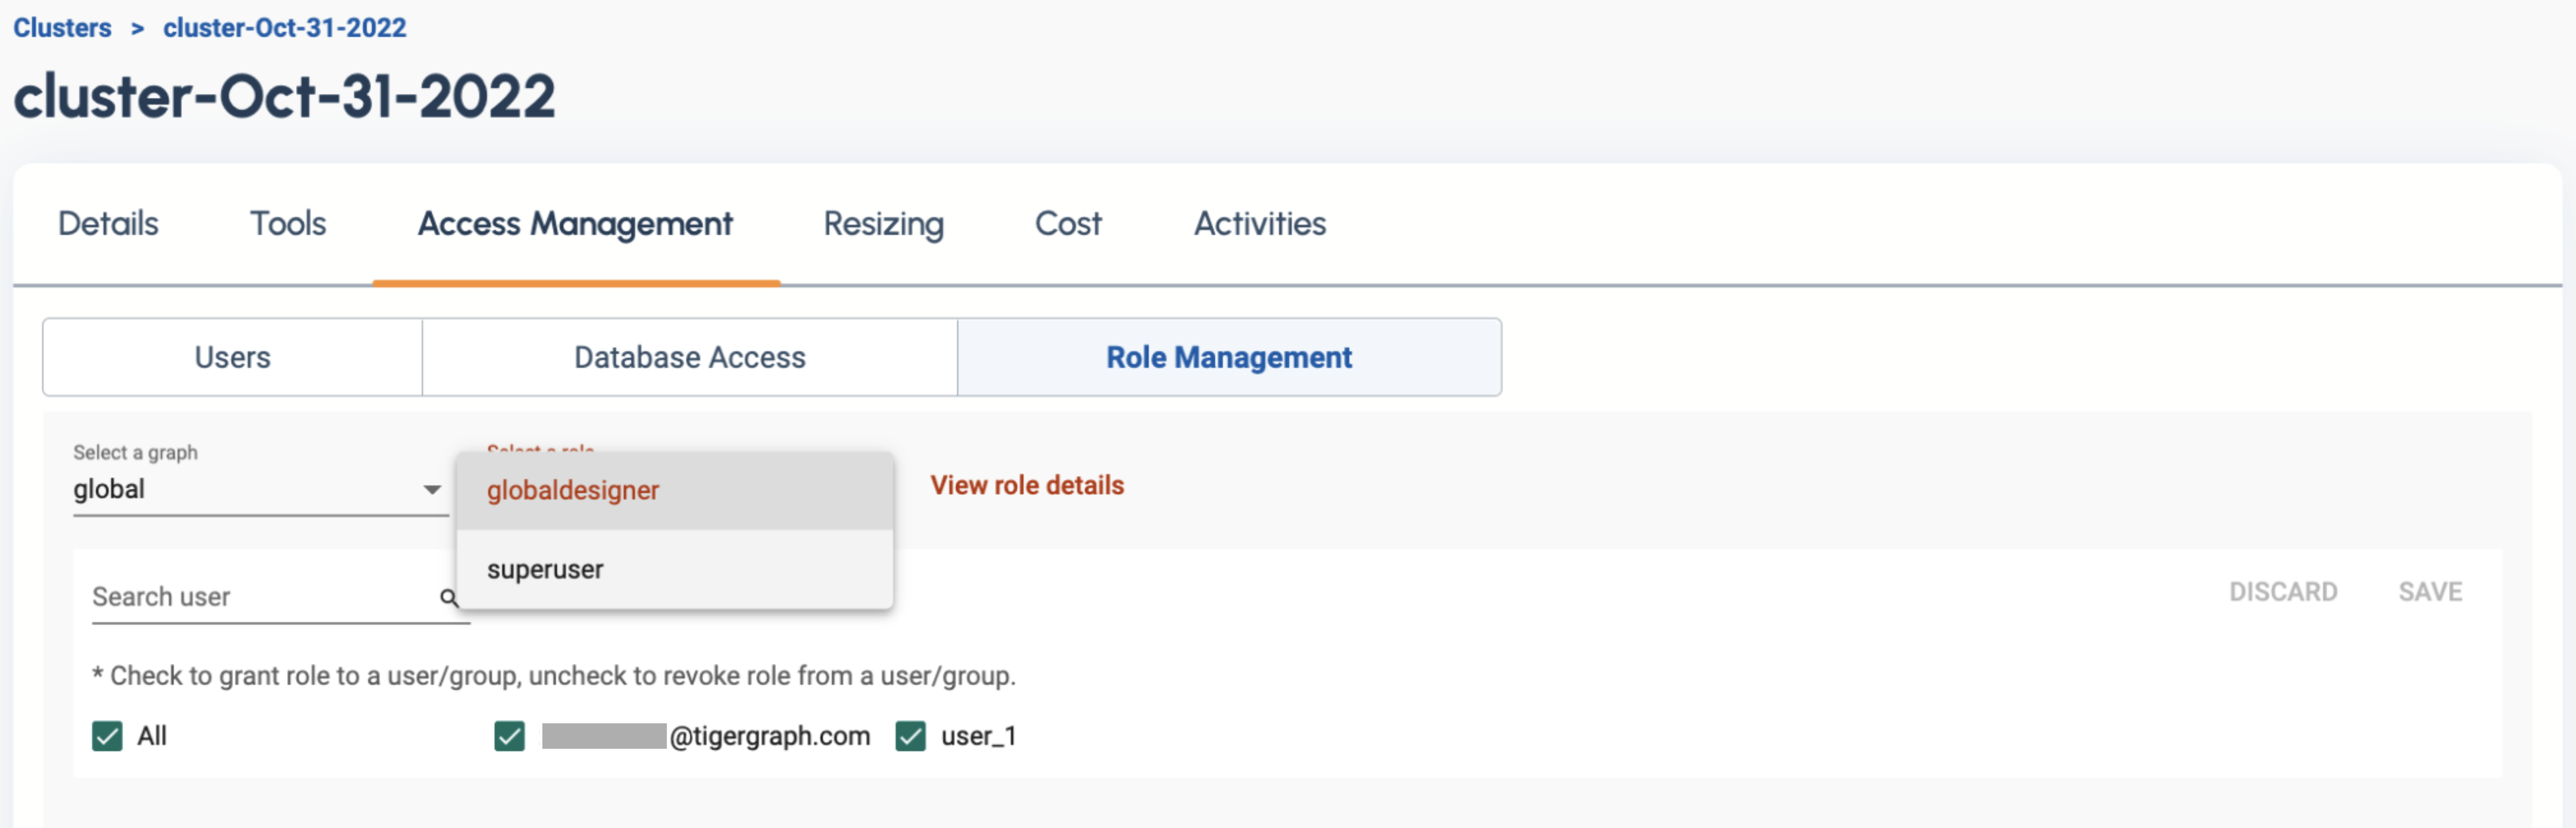This screenshot has width=2576, height=828.
Task: Choose globaldesigner from role list
Action: (x=573, y=491)
